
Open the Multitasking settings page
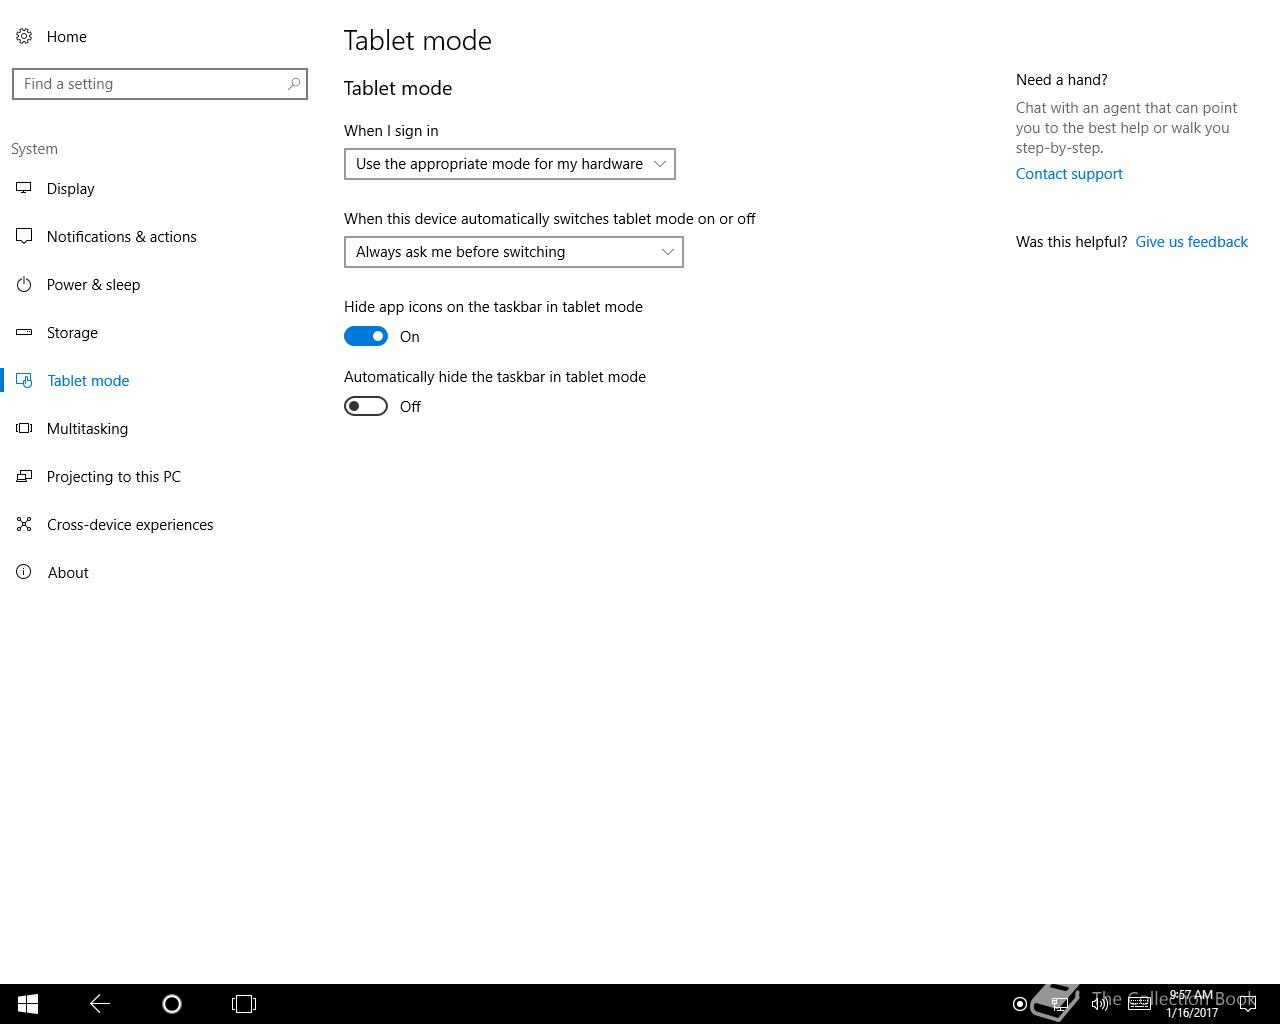[x=87, y=429]
